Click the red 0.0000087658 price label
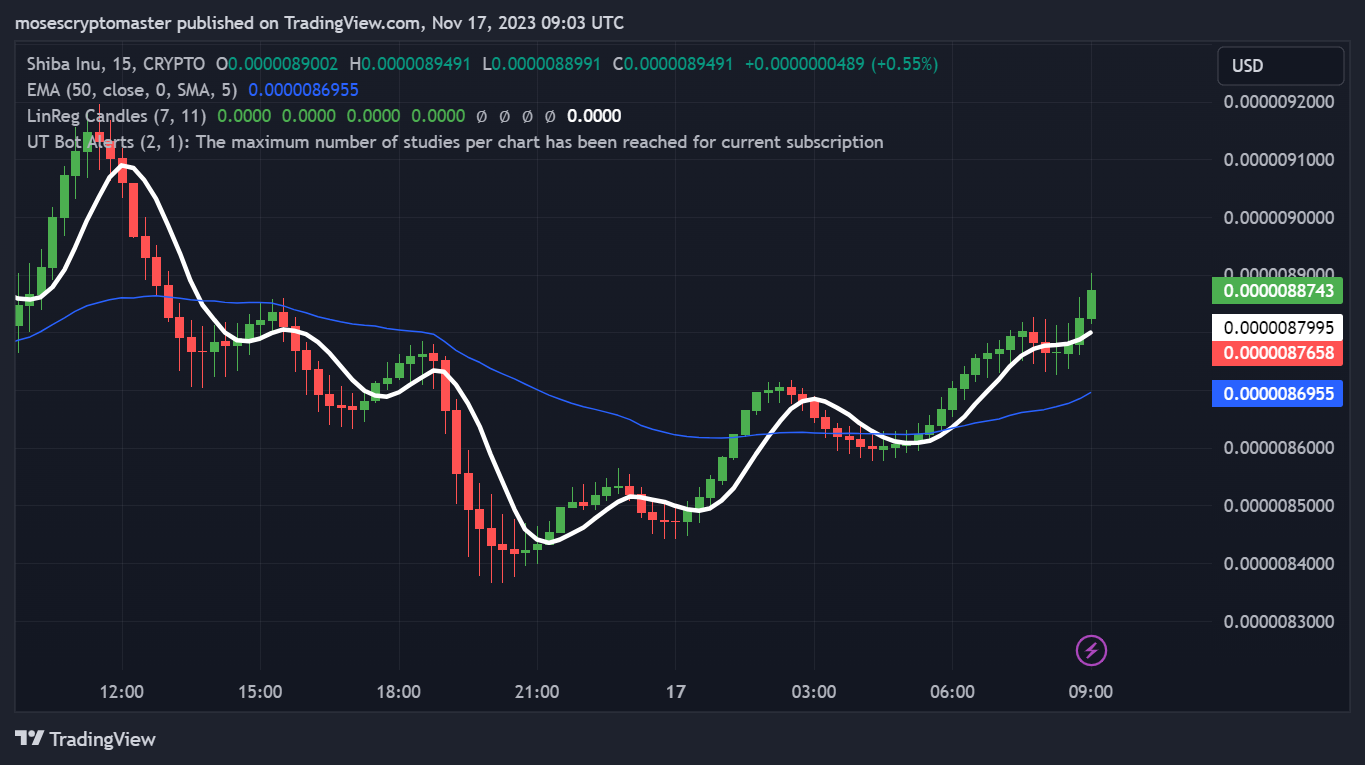This screenshot has width=1365, height=765. tap(1278, 352)
